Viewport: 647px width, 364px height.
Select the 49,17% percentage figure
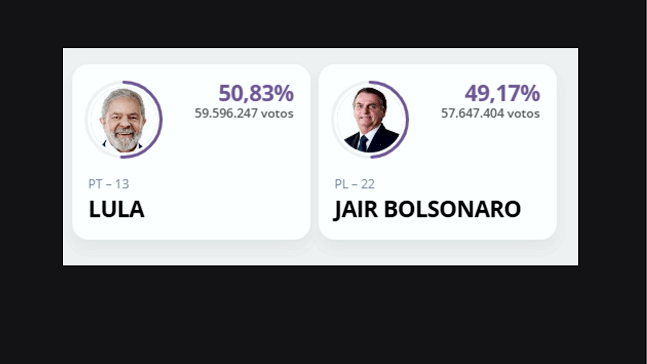click(x=502, y=93)
